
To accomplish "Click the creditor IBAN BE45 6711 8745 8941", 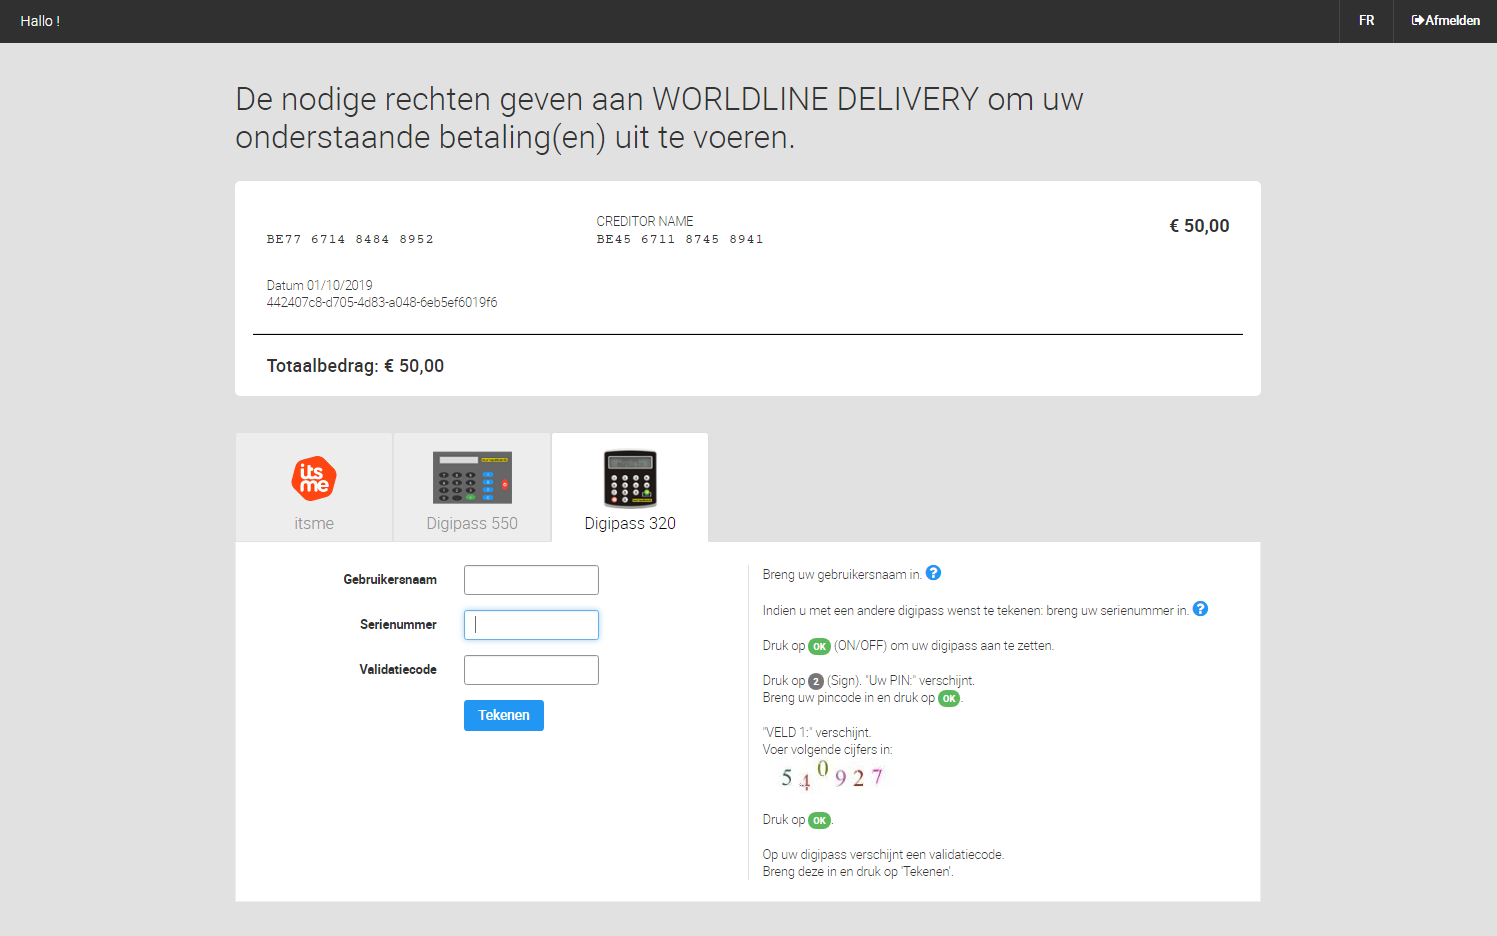I will (x=680, y=239).
